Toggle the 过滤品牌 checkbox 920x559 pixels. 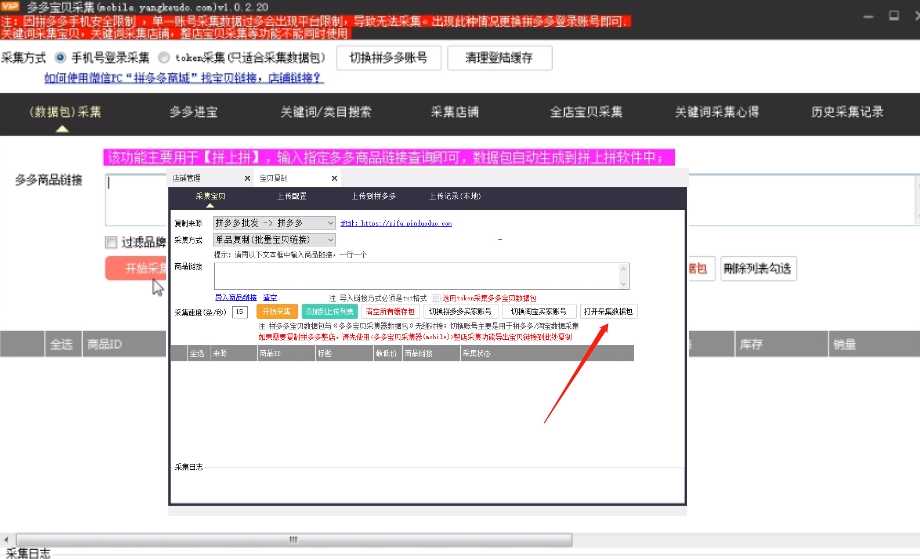pyautogui.click(x=111, y=242)
